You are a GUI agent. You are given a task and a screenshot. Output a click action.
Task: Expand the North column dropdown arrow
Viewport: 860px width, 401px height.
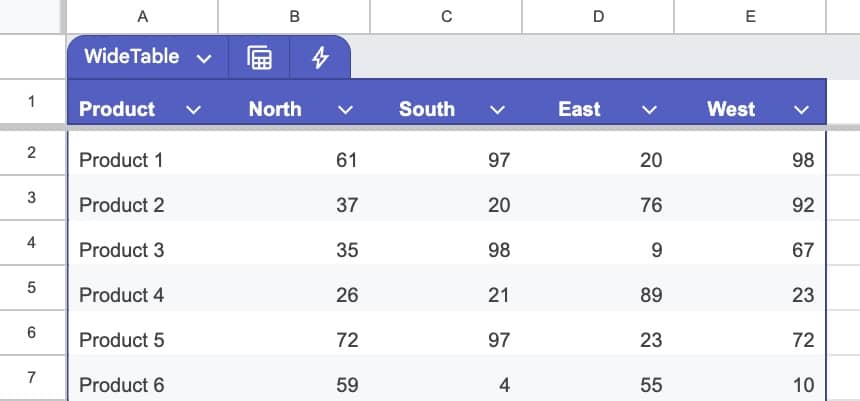345,110
